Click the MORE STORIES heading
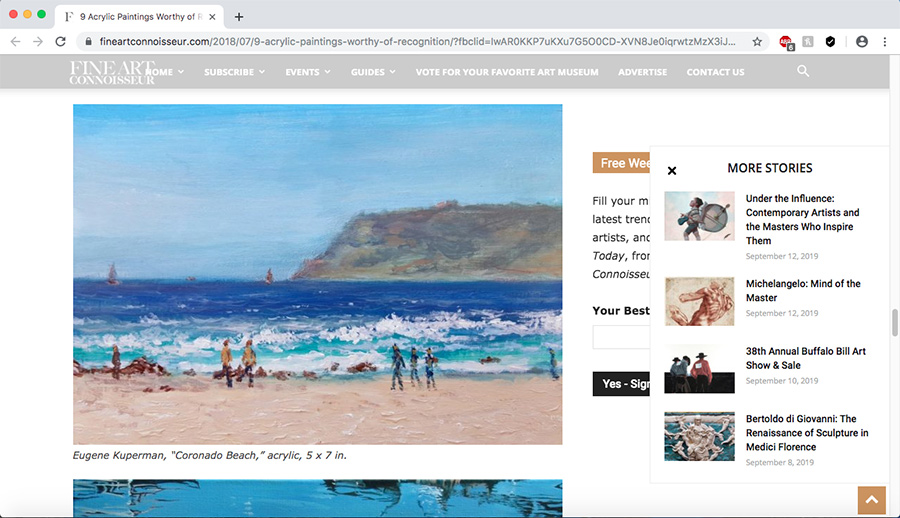 [770, 168]
